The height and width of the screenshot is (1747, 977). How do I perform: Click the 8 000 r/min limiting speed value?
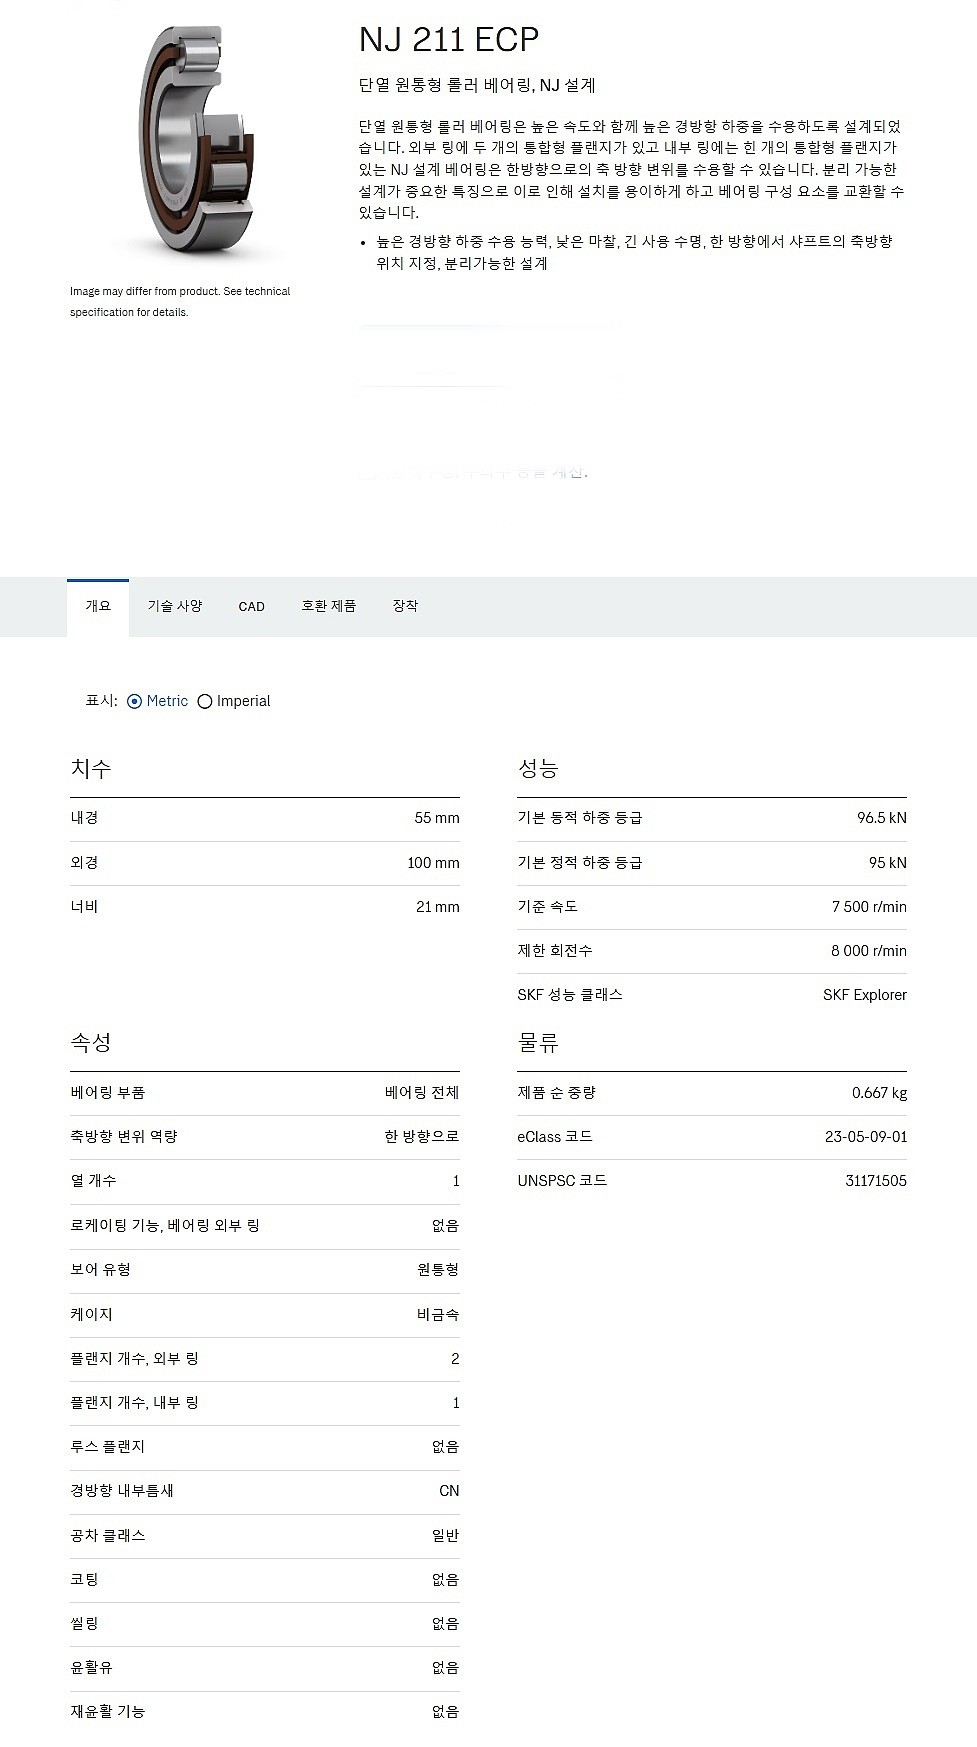click(869, 951)
